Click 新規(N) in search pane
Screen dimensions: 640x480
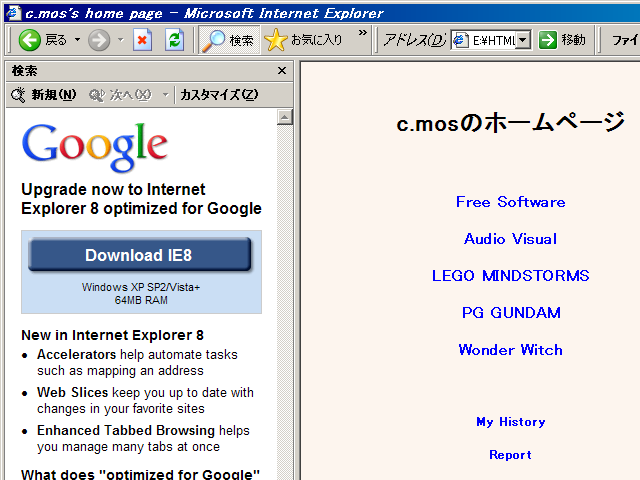coord(44,95)
